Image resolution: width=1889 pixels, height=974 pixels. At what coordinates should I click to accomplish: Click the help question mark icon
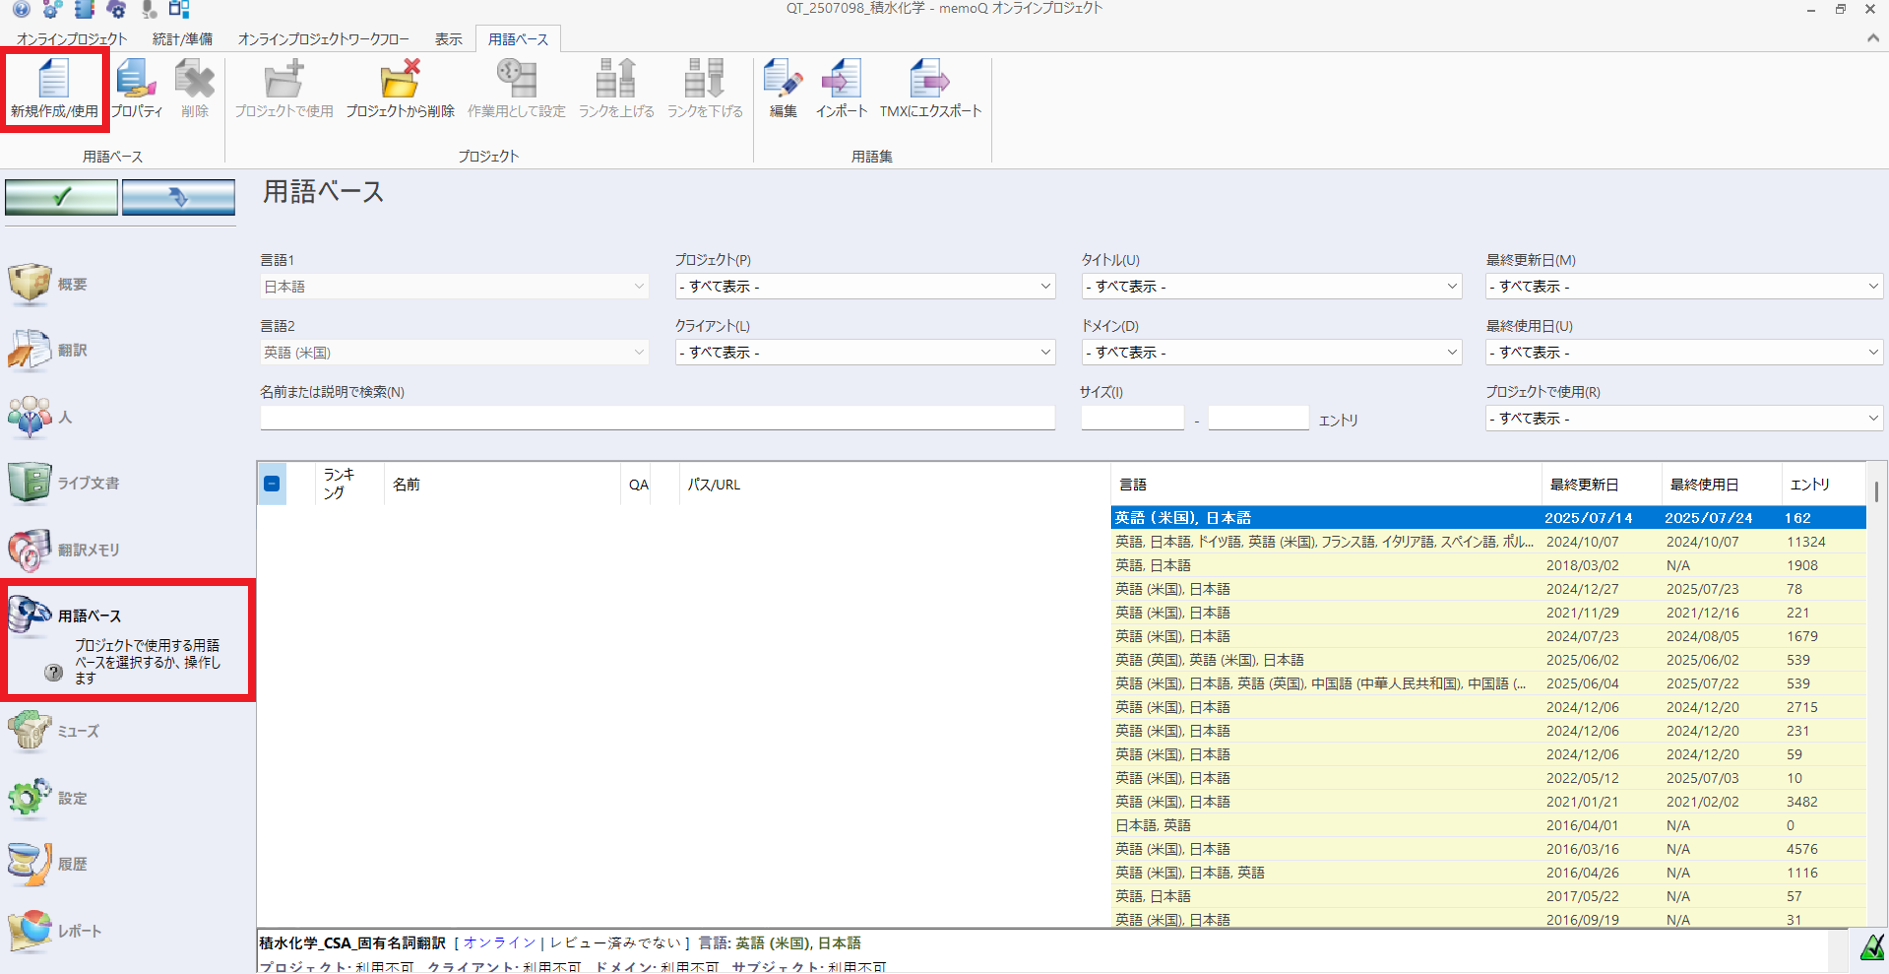54,672
